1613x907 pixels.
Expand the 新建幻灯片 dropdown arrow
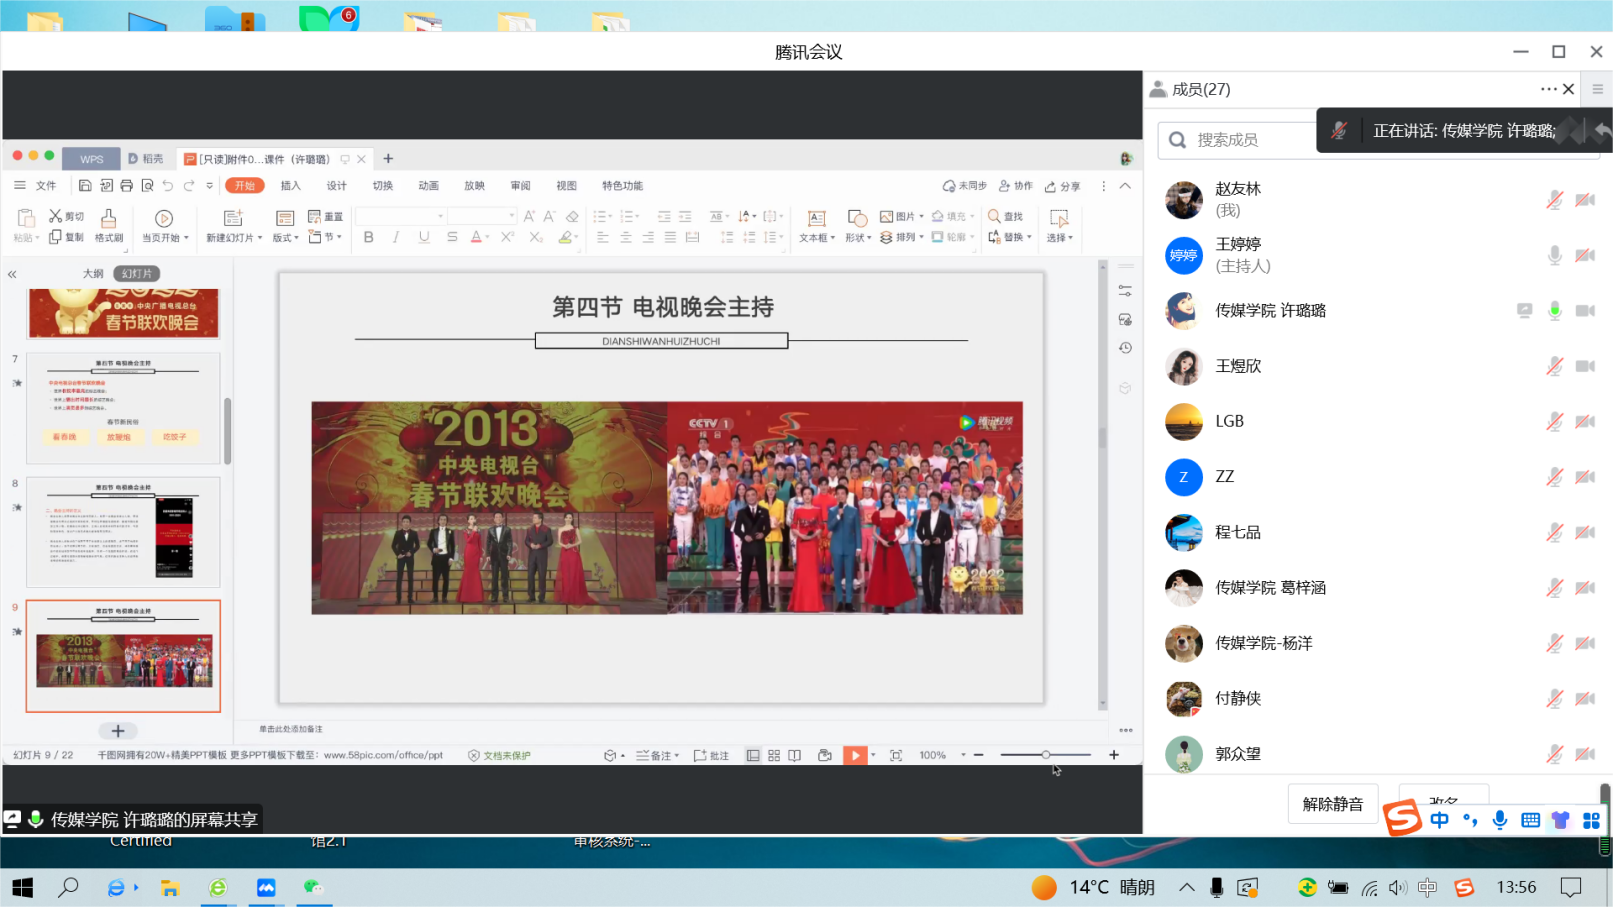click(x=260, y=238)
